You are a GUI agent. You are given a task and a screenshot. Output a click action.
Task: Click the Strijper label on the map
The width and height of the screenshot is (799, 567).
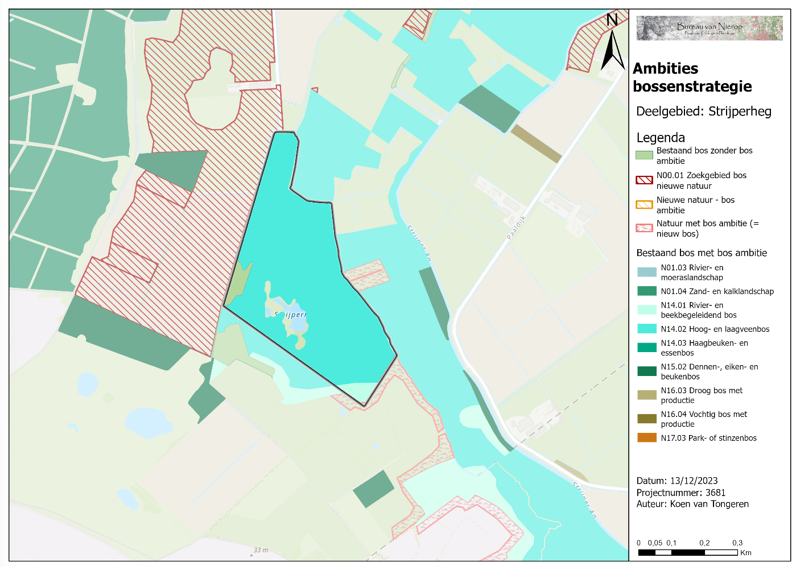tap(290, 314)
